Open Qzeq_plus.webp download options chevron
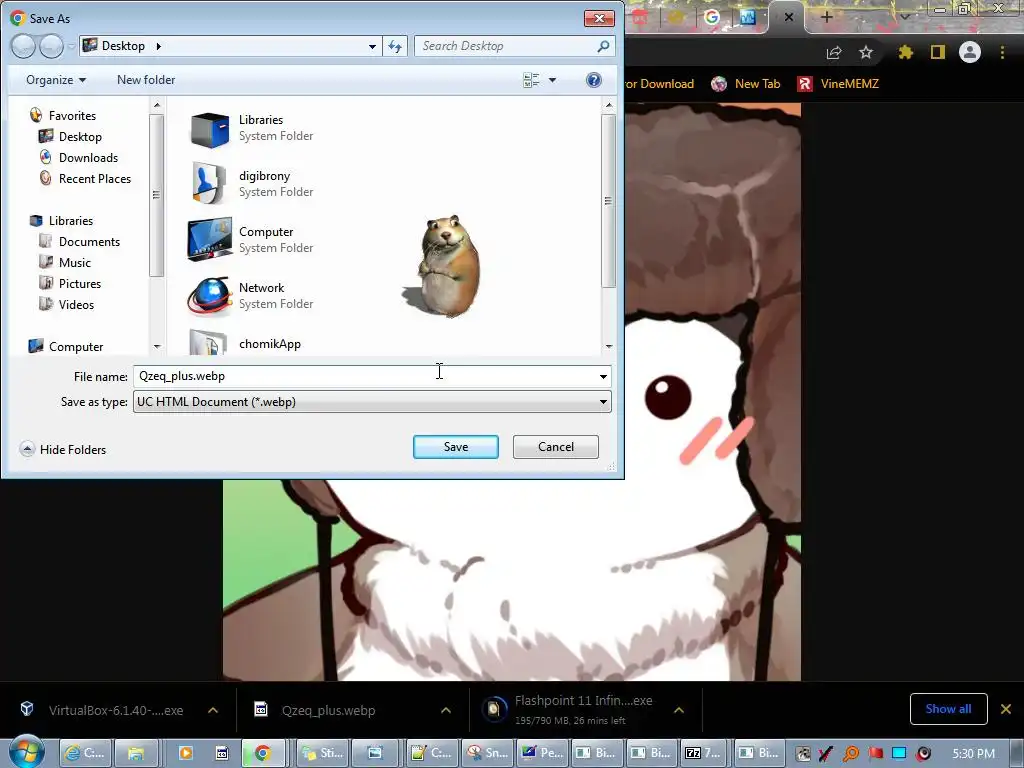1024x768 pixels. point(446,710)
